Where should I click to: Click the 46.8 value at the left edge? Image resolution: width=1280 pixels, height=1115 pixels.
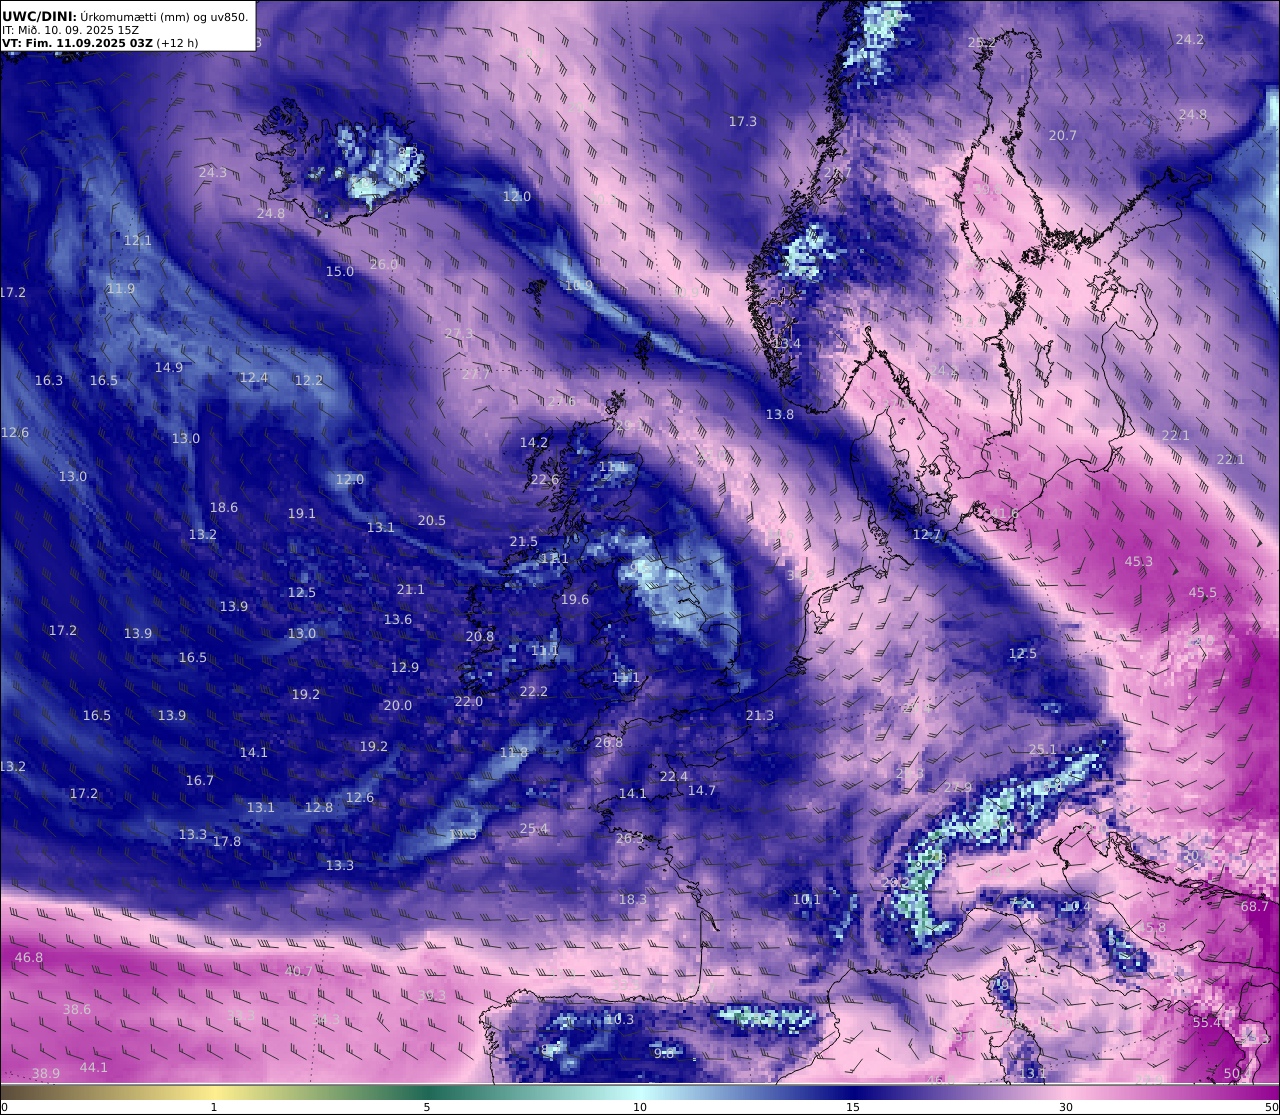(29, 958)
